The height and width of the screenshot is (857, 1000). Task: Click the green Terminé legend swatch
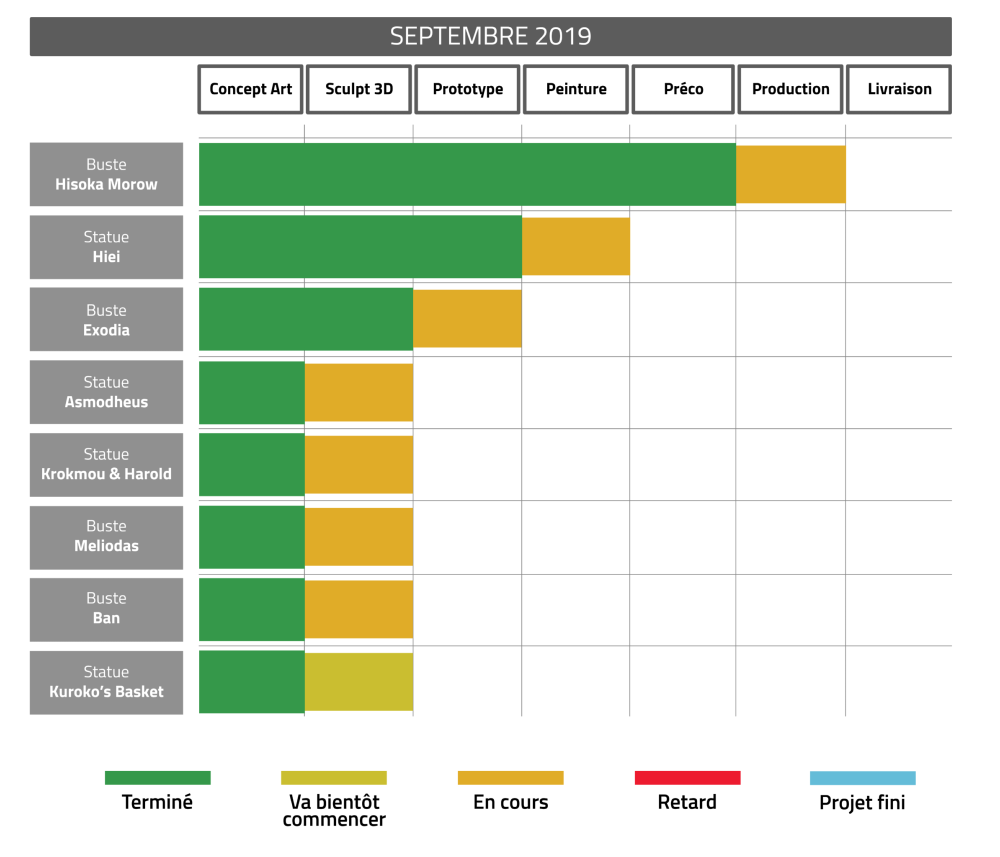point(157,777)
